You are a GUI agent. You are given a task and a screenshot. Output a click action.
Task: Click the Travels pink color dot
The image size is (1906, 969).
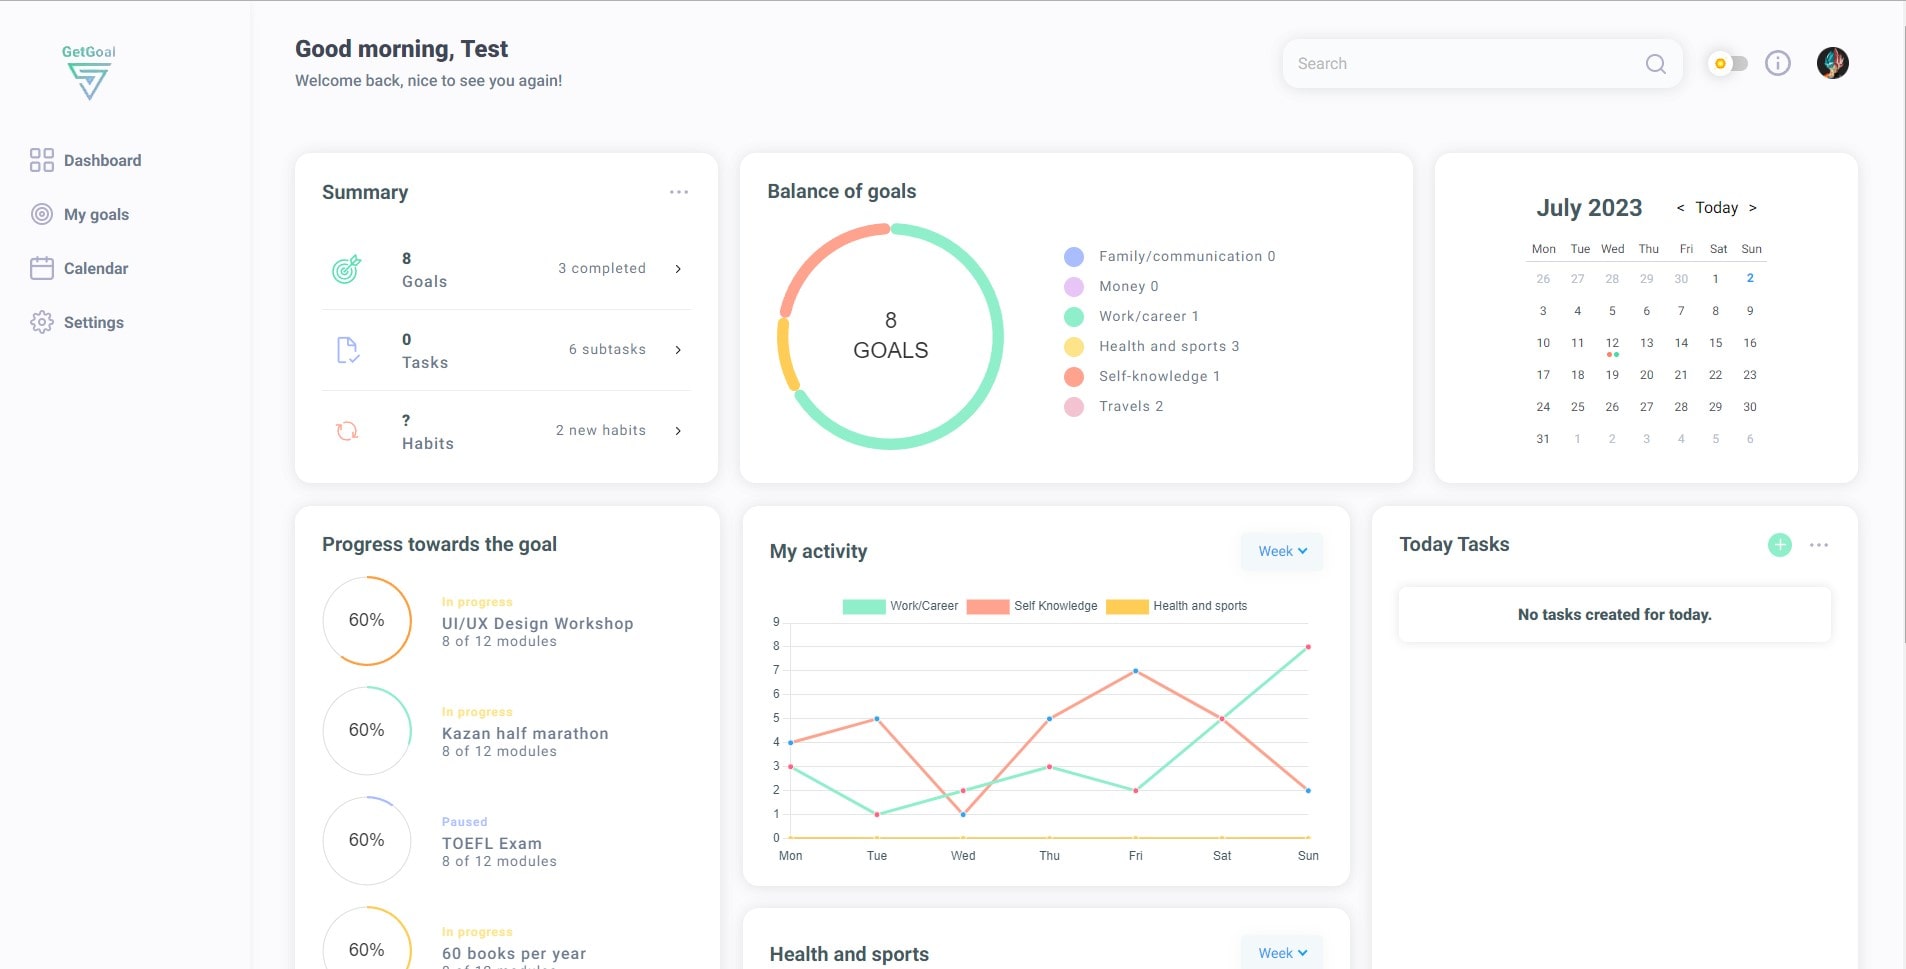[1074, 407]
